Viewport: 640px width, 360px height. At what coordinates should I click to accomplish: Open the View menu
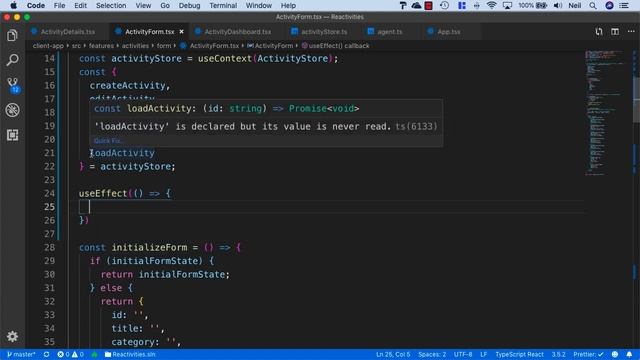143,5
